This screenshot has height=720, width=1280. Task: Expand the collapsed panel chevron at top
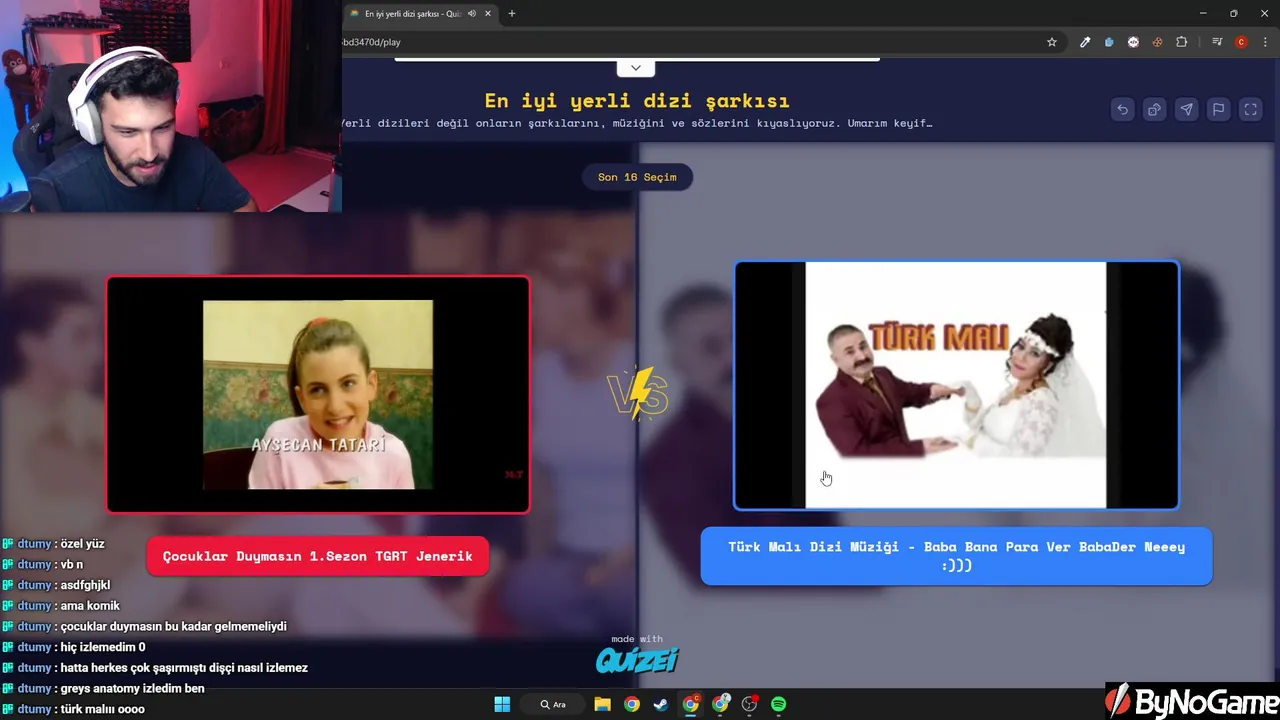636,68
